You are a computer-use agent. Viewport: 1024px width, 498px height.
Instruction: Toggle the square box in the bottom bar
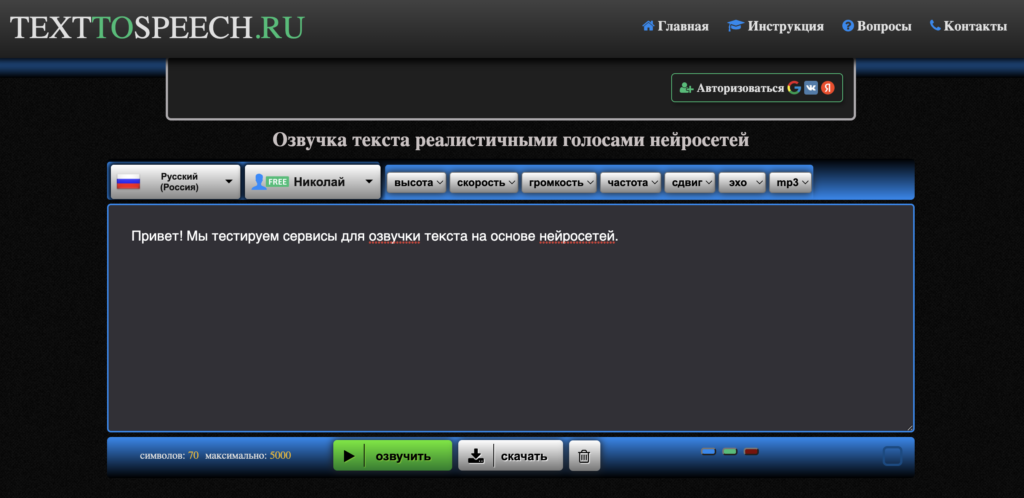892,456
